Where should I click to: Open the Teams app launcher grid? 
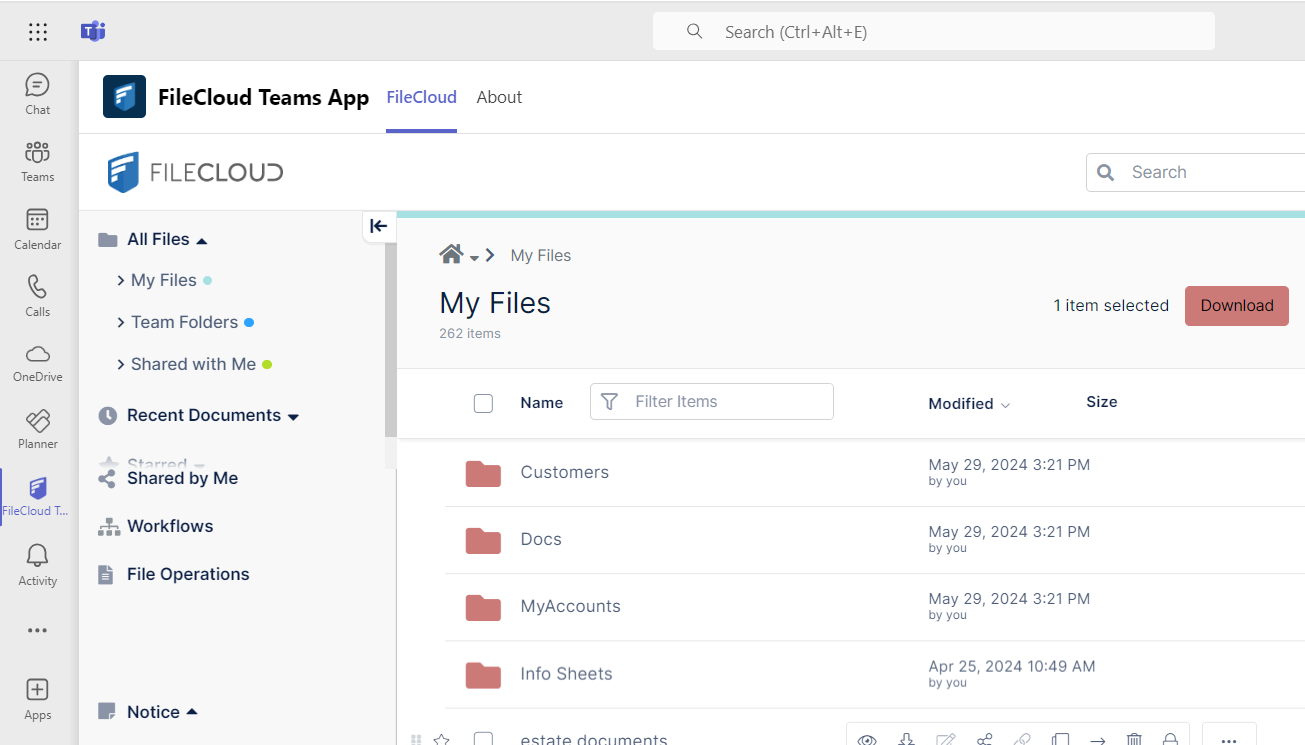pyautogui.click(x=38, y=32)
